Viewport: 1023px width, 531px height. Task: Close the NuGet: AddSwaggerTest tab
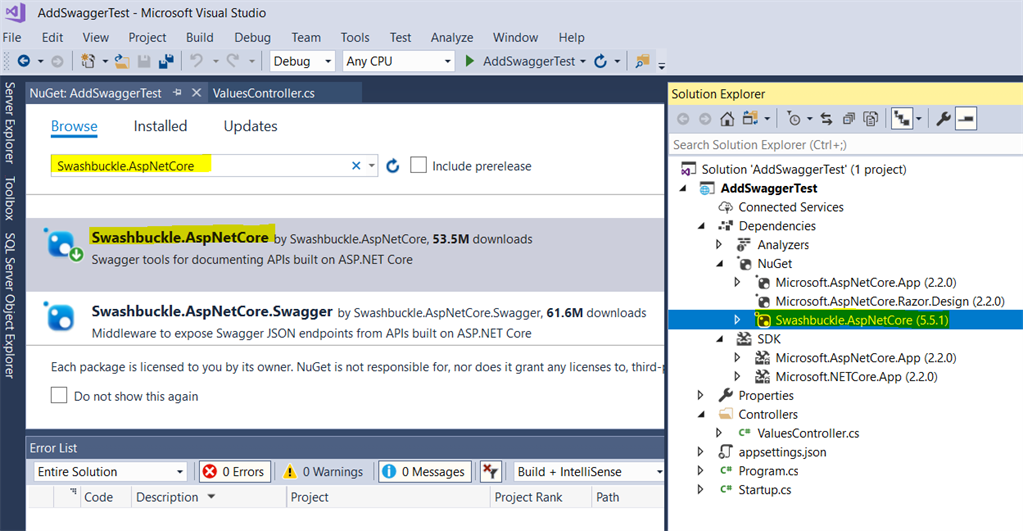click(x=196, y=93)
